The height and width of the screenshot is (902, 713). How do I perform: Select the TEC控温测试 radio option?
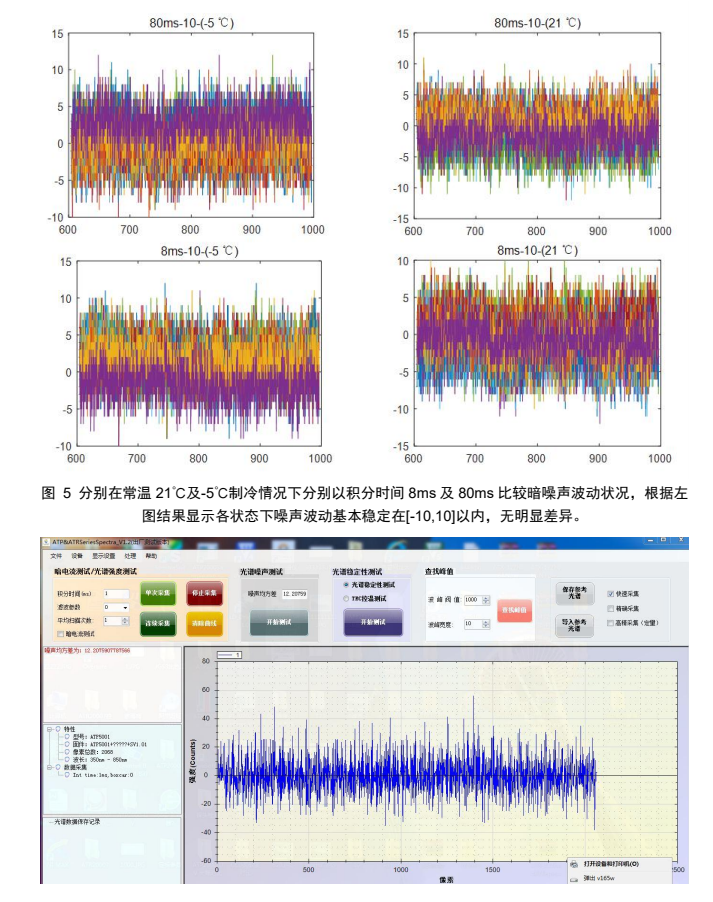346,597
